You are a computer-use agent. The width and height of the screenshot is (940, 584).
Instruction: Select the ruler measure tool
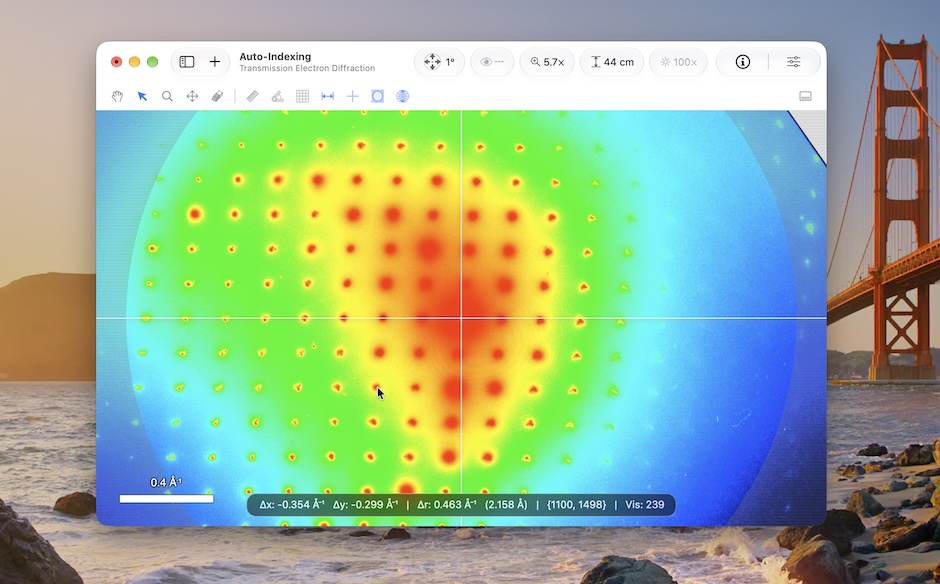tap(252, 96)
